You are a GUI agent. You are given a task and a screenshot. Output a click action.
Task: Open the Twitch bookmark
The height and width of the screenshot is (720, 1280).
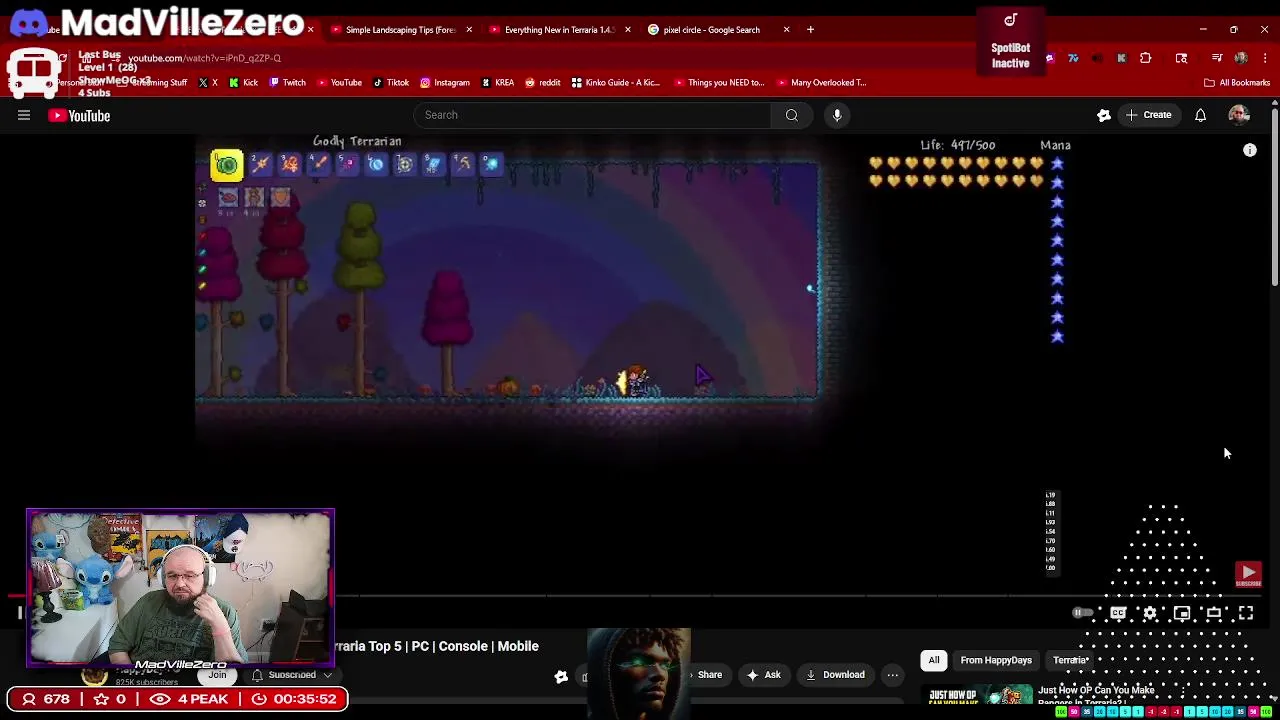[287, 83]
